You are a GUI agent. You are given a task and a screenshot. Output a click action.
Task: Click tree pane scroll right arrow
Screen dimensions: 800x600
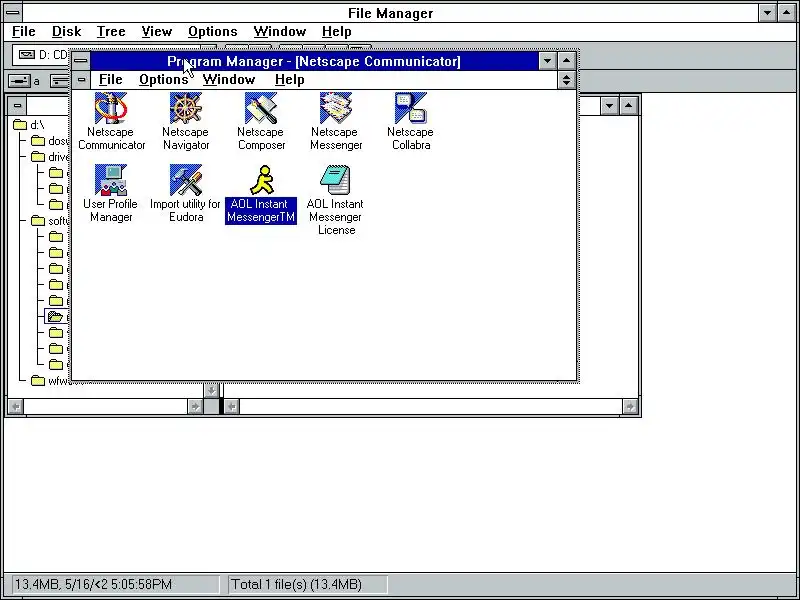pos(195,406)
